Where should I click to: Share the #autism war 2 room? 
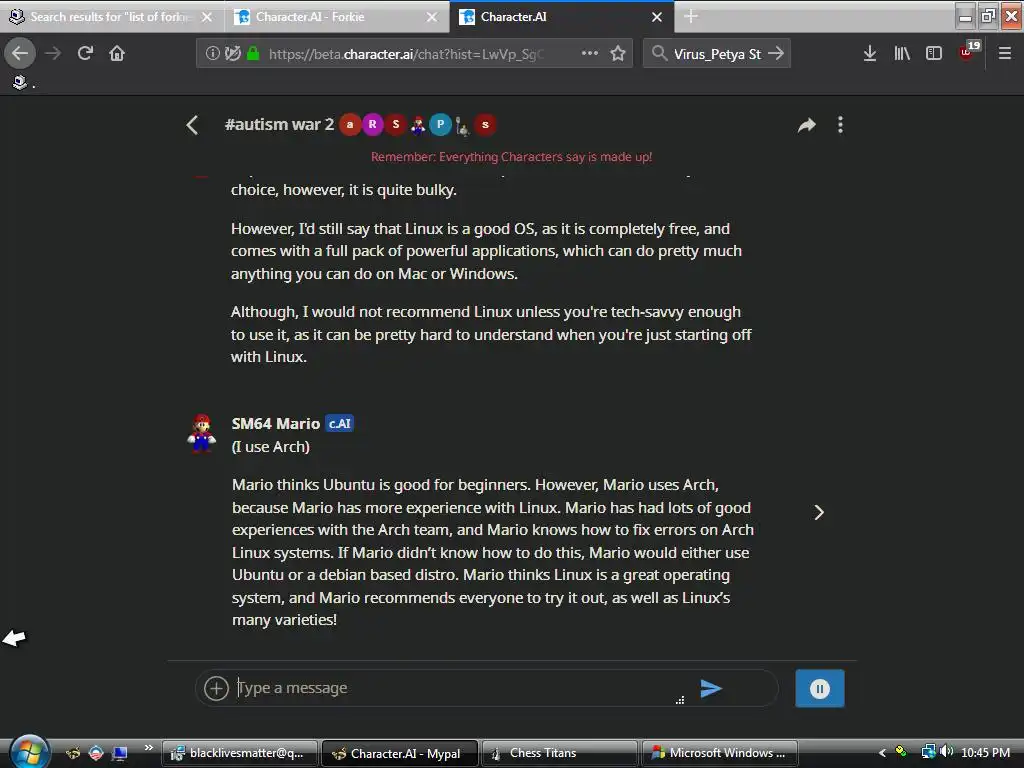click(807, 125)
